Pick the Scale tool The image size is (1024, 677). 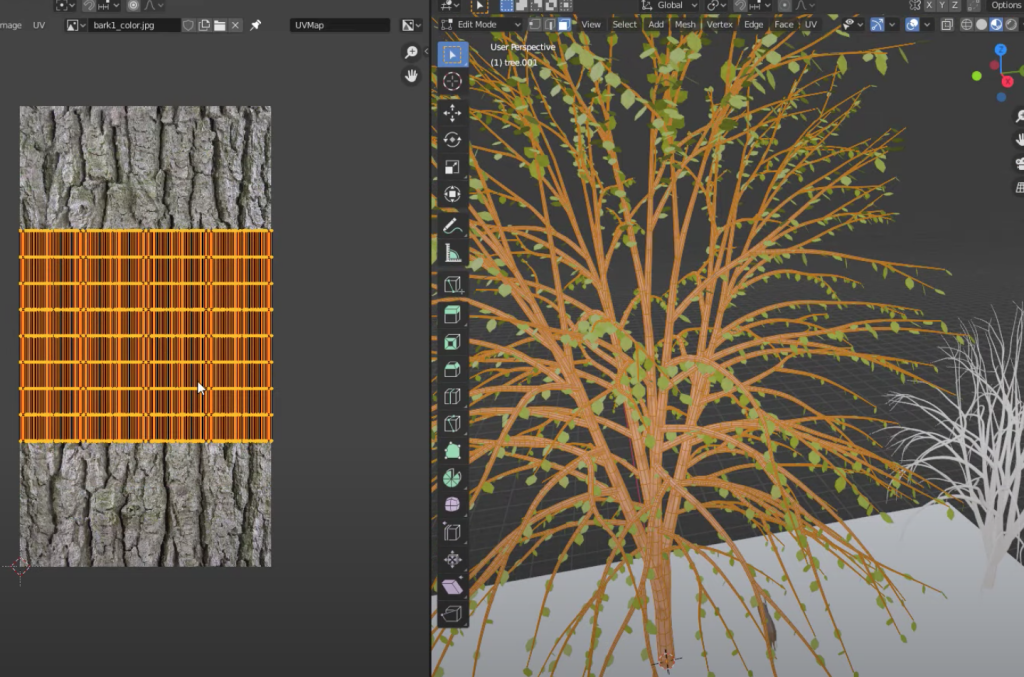click(452, 167)
